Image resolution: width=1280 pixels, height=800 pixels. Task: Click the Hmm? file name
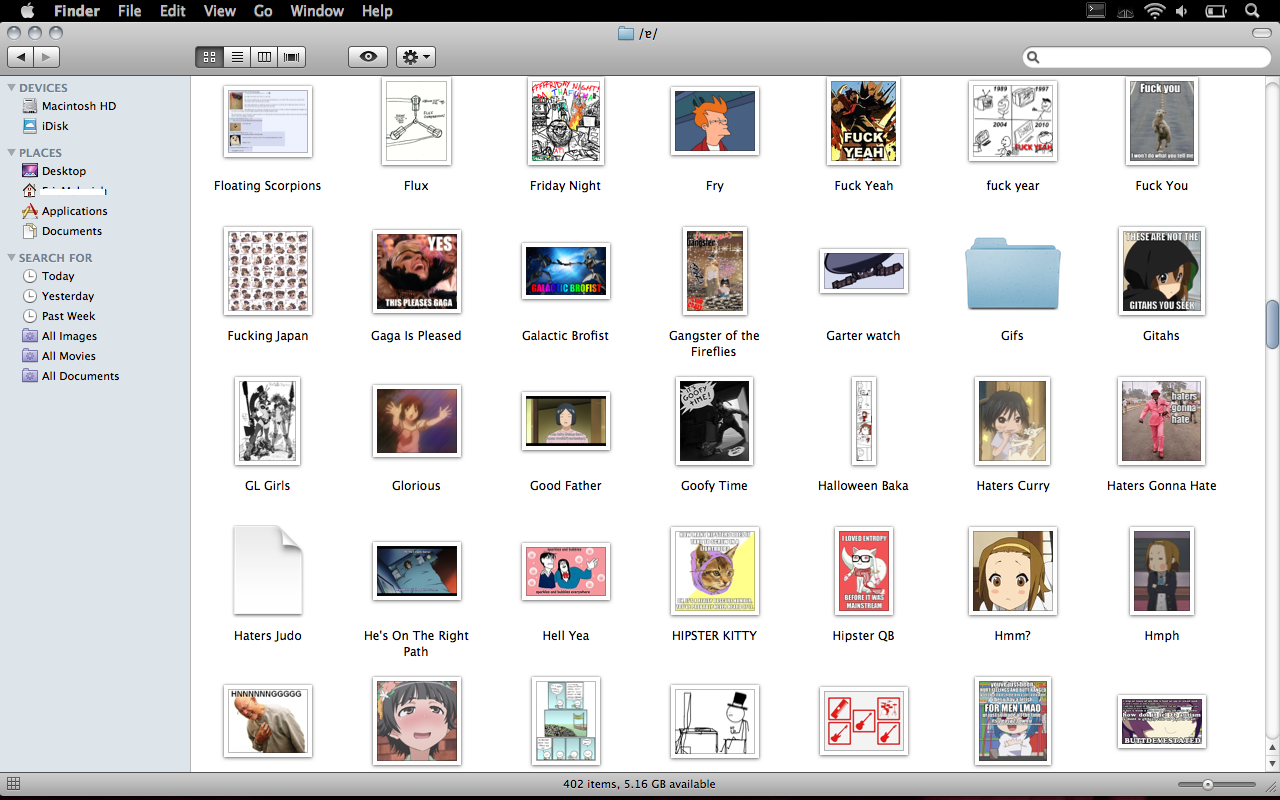1012,636
